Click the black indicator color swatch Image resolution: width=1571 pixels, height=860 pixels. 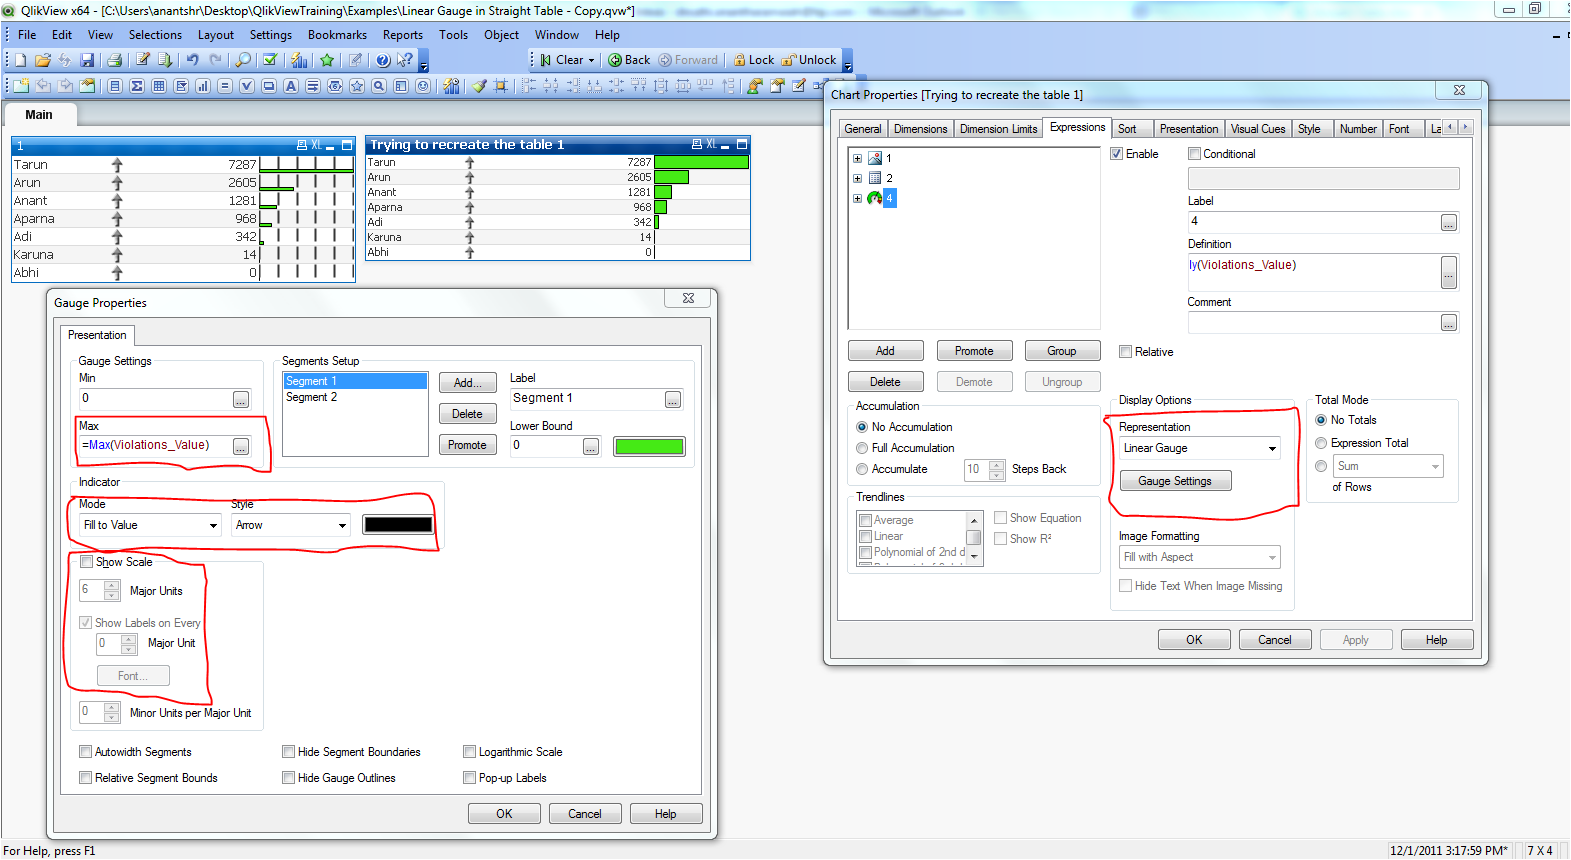click(x=398, y=525)
